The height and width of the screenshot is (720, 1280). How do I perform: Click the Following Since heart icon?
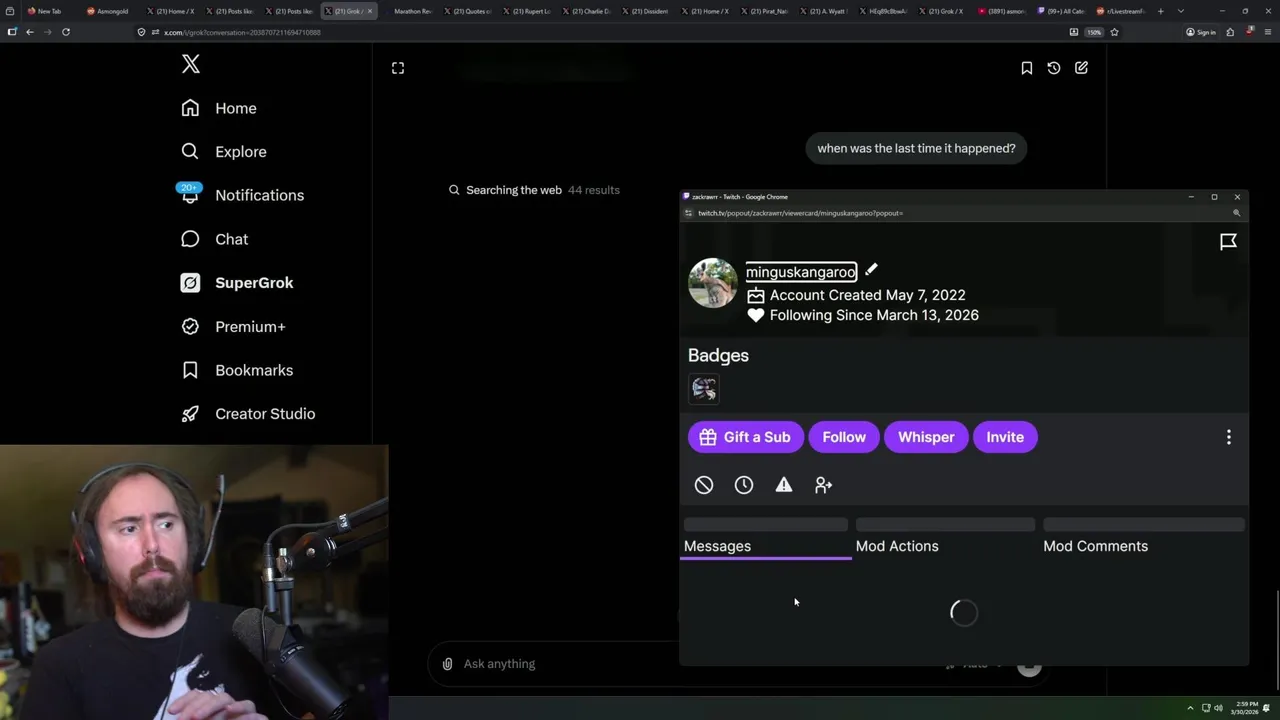click(x=756, y=315)
